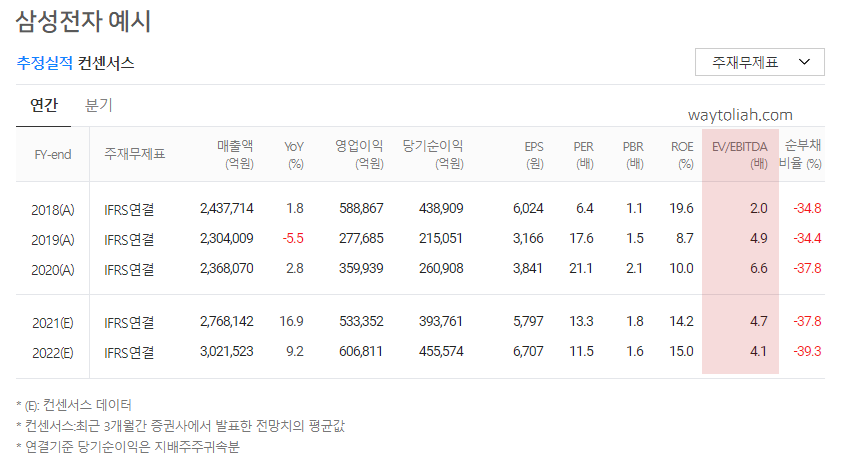Viewport: 846px width, 473px height.
Task: Click the operating profit value 277,685
Action: 361,238
